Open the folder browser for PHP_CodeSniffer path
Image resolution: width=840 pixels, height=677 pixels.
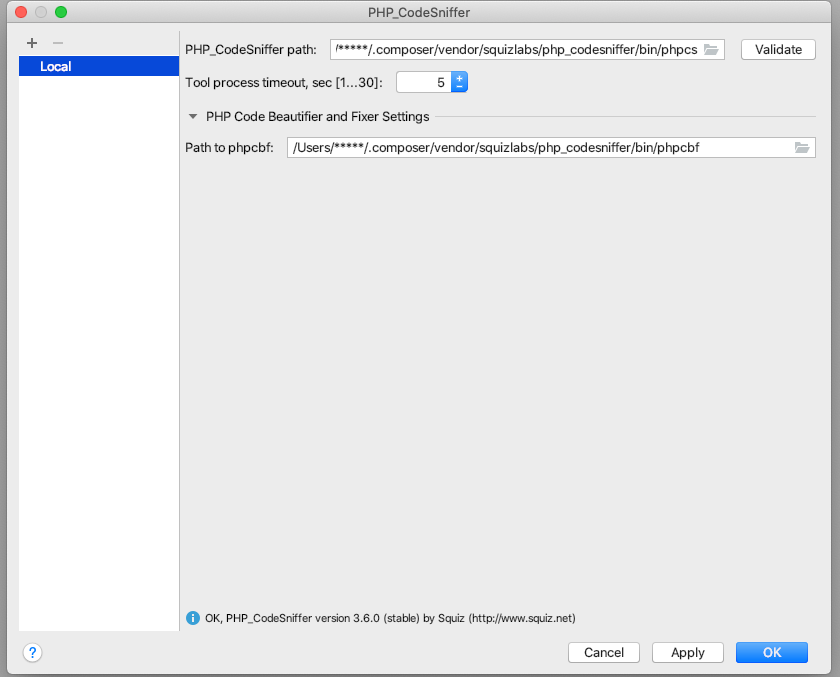711,49
